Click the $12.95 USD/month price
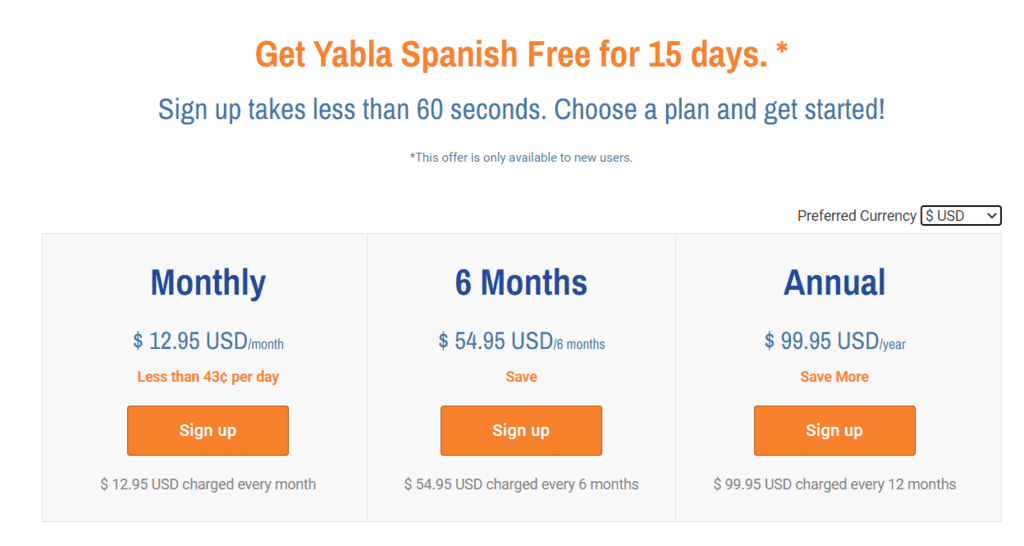This screenshot has width=1024, height=546. tap(208, 342)
